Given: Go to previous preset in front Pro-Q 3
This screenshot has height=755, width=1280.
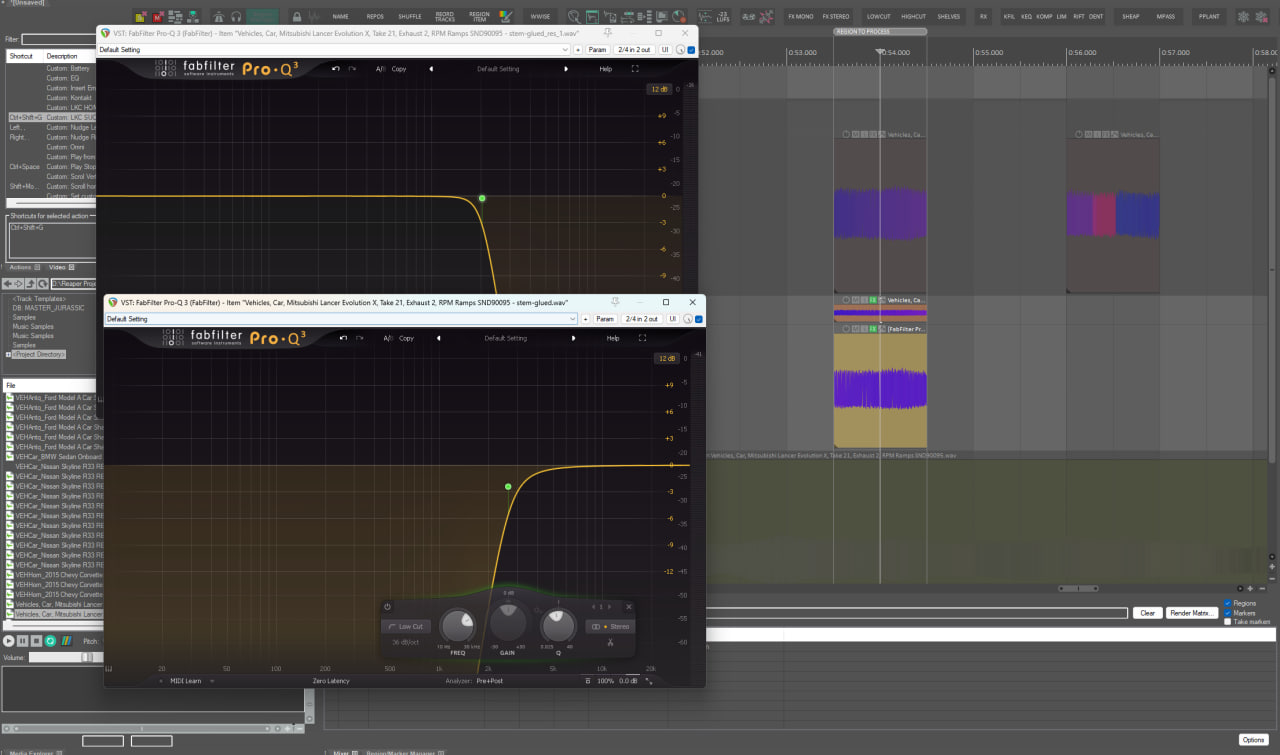Looking at the screenshot, I should pos(439,338).
